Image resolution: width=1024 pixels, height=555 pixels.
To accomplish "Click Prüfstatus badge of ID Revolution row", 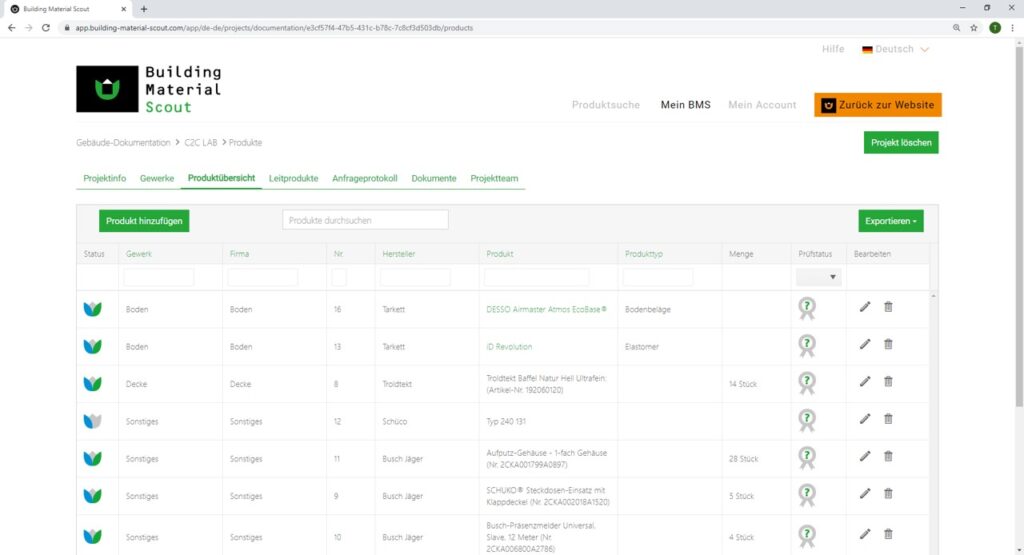I will coord(807,345).
